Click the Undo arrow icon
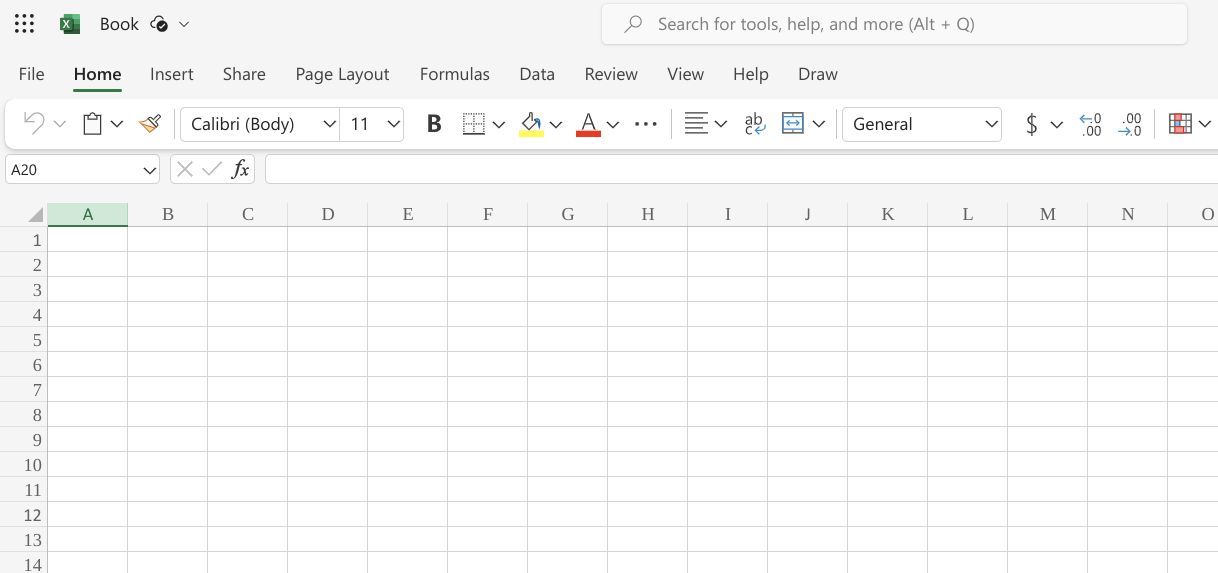 [x=34, y=124]
